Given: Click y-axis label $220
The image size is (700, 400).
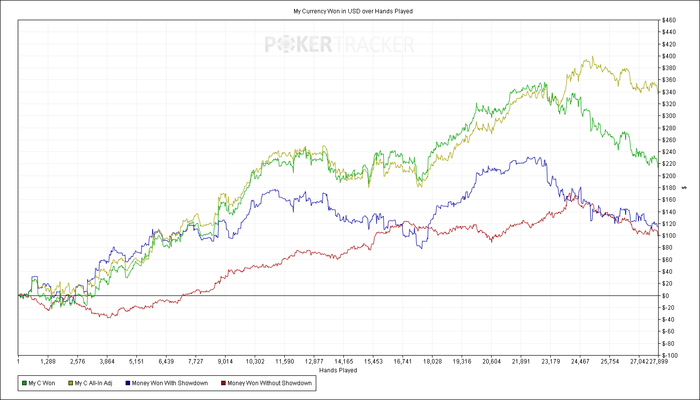Looking at the screenshot, I should click(668, 164).
